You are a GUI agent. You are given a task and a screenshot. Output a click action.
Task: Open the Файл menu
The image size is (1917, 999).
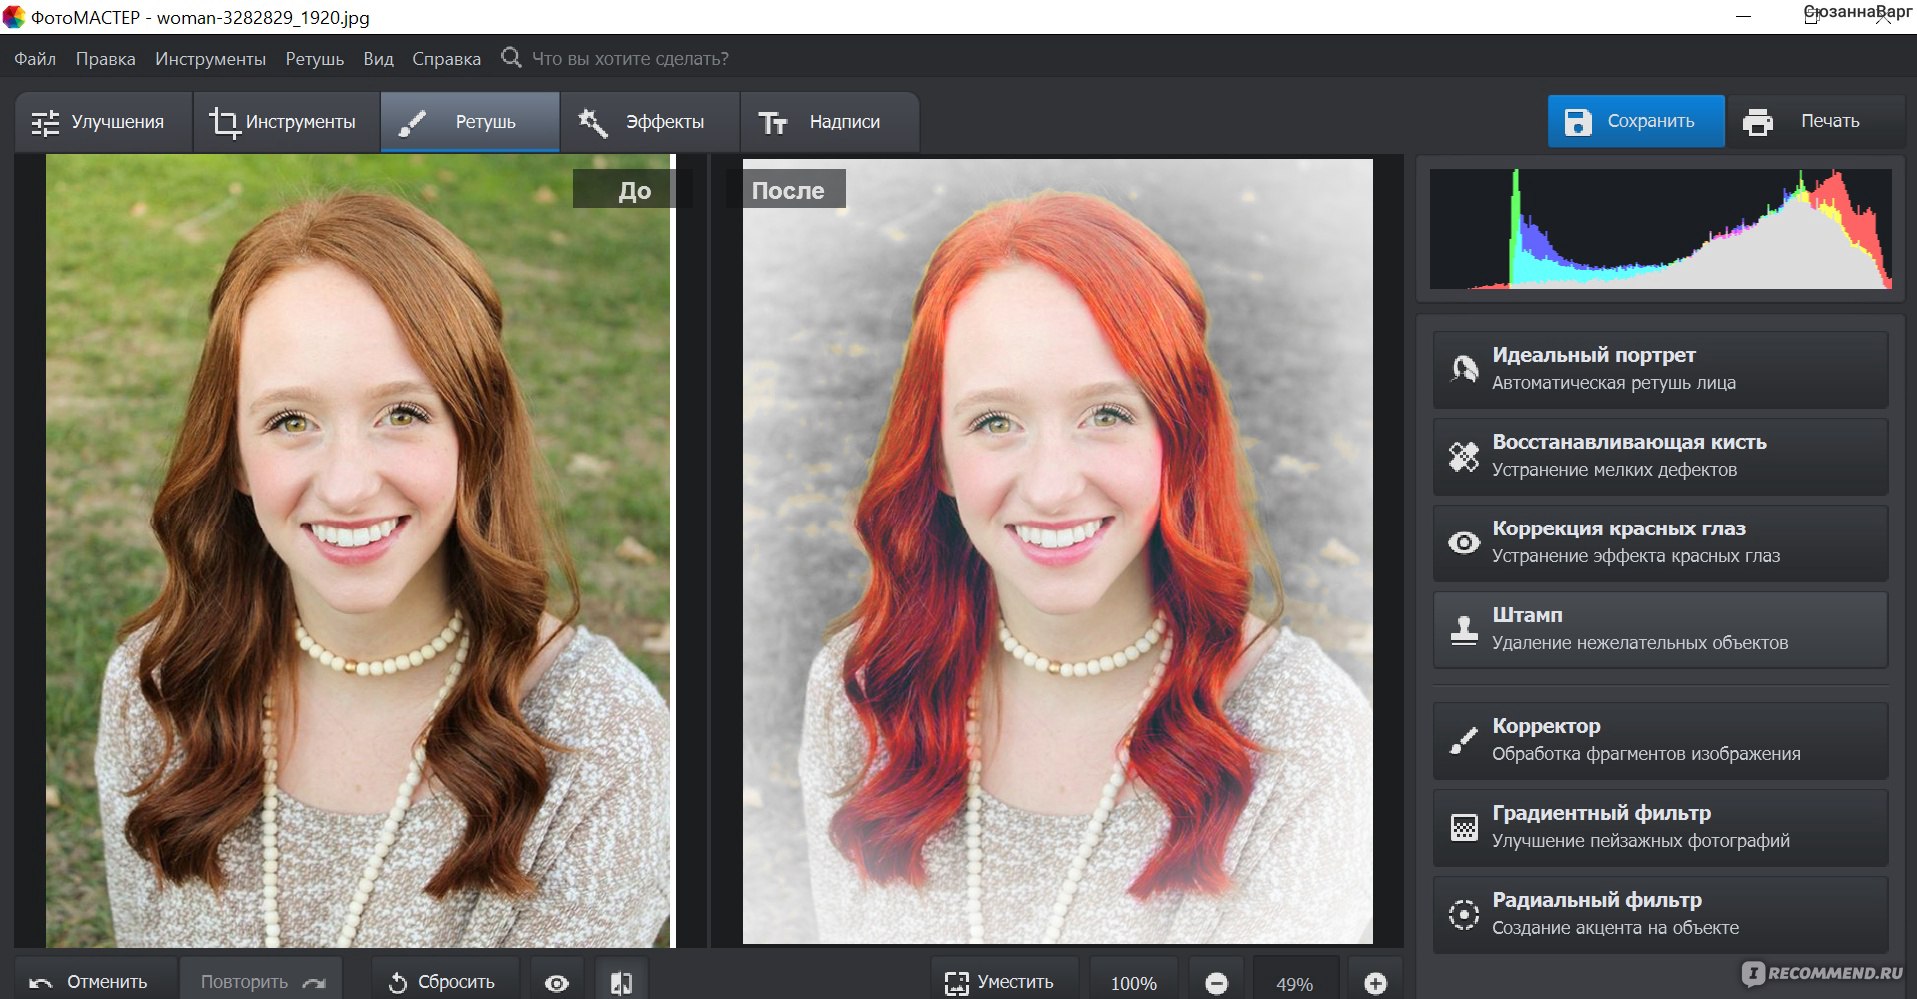35,59
